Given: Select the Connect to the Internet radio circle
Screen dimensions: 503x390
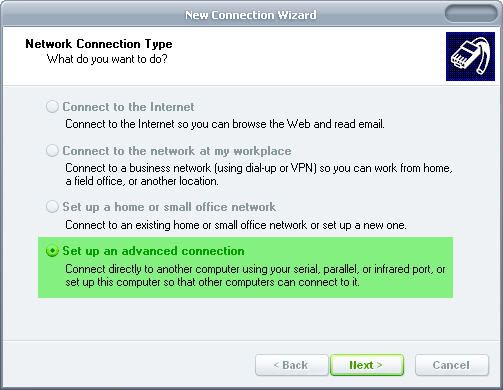Looking at the screenshot, I should [52, 107].
